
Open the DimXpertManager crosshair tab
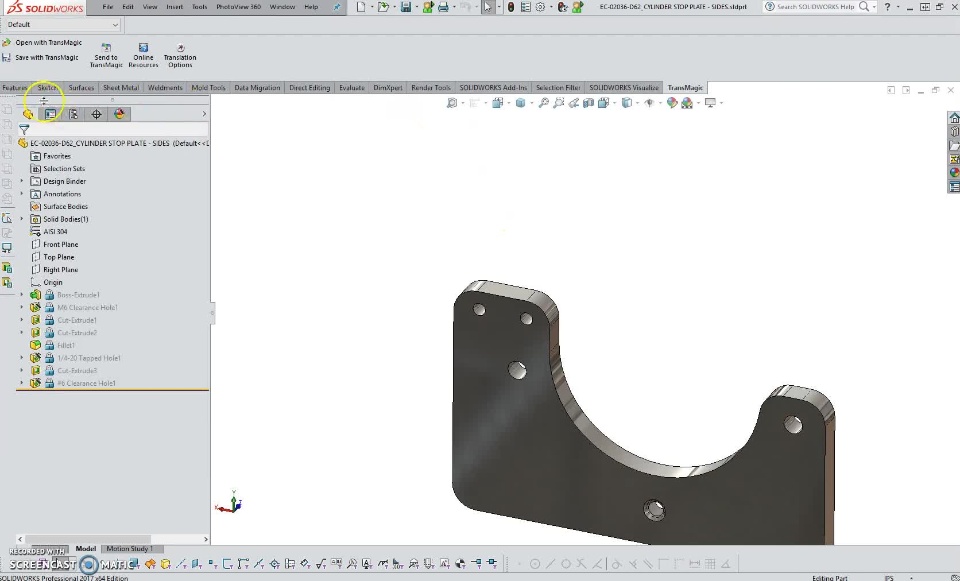point(97,114)
